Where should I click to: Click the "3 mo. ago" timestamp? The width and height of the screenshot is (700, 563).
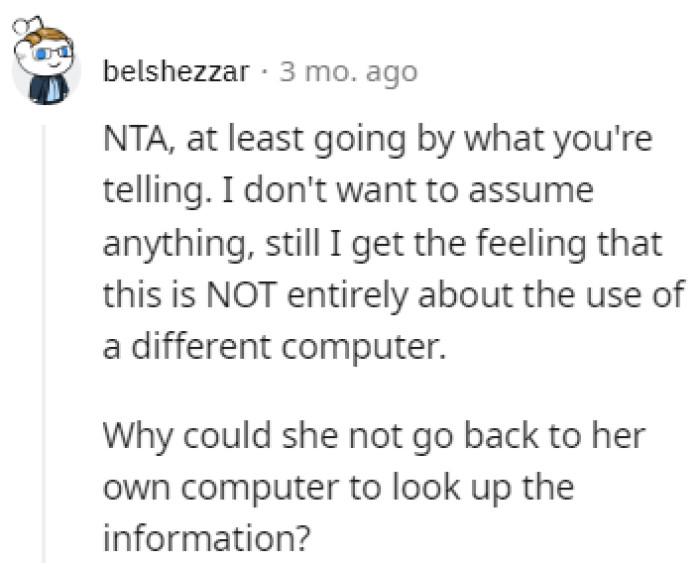348,74
